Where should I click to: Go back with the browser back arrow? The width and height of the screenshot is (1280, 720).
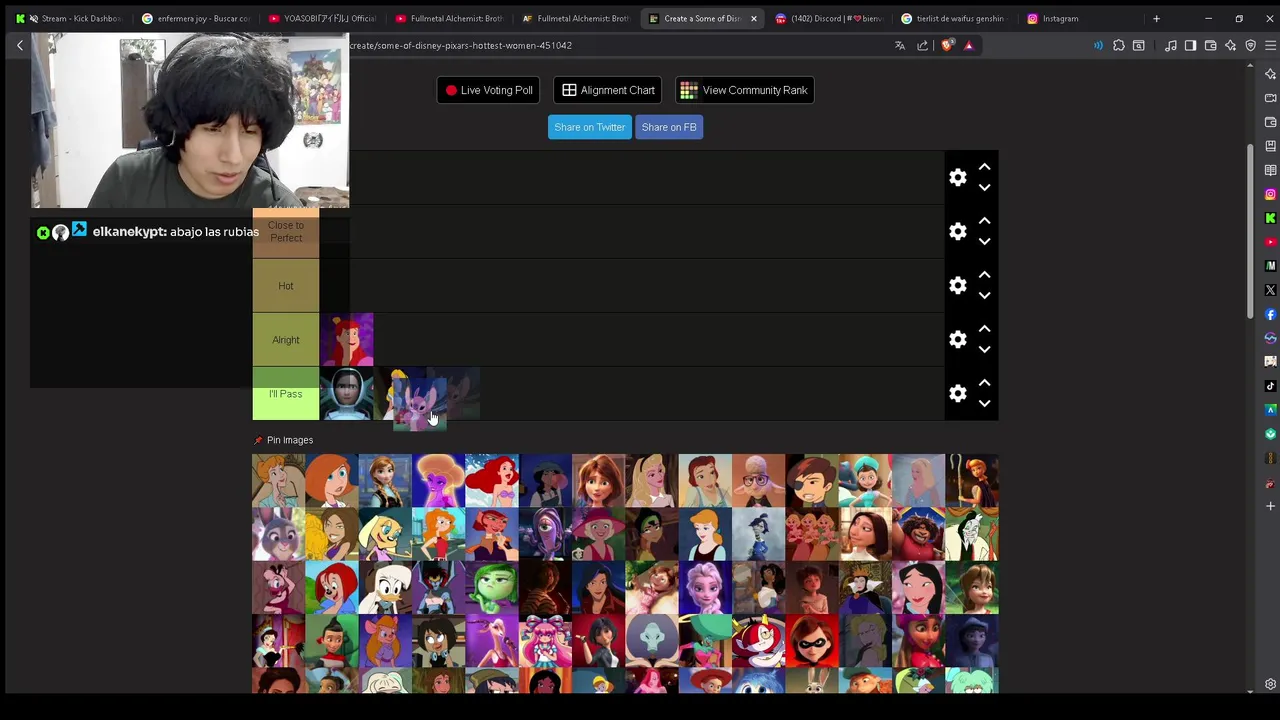[19, 45]
